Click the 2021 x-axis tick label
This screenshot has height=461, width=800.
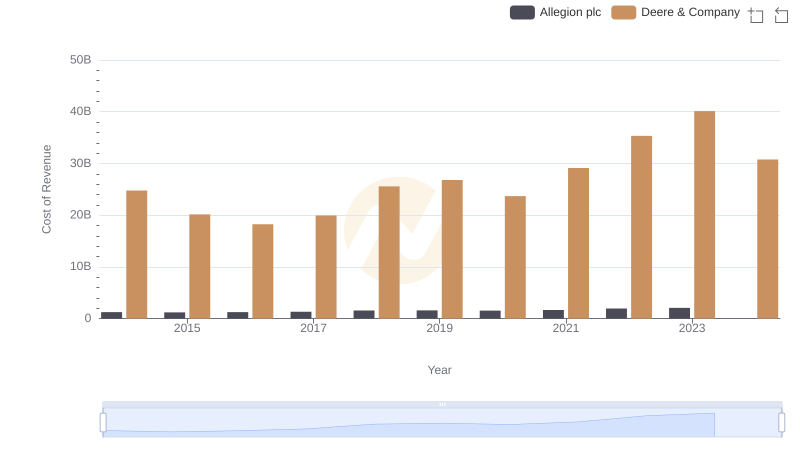[566, 328]
